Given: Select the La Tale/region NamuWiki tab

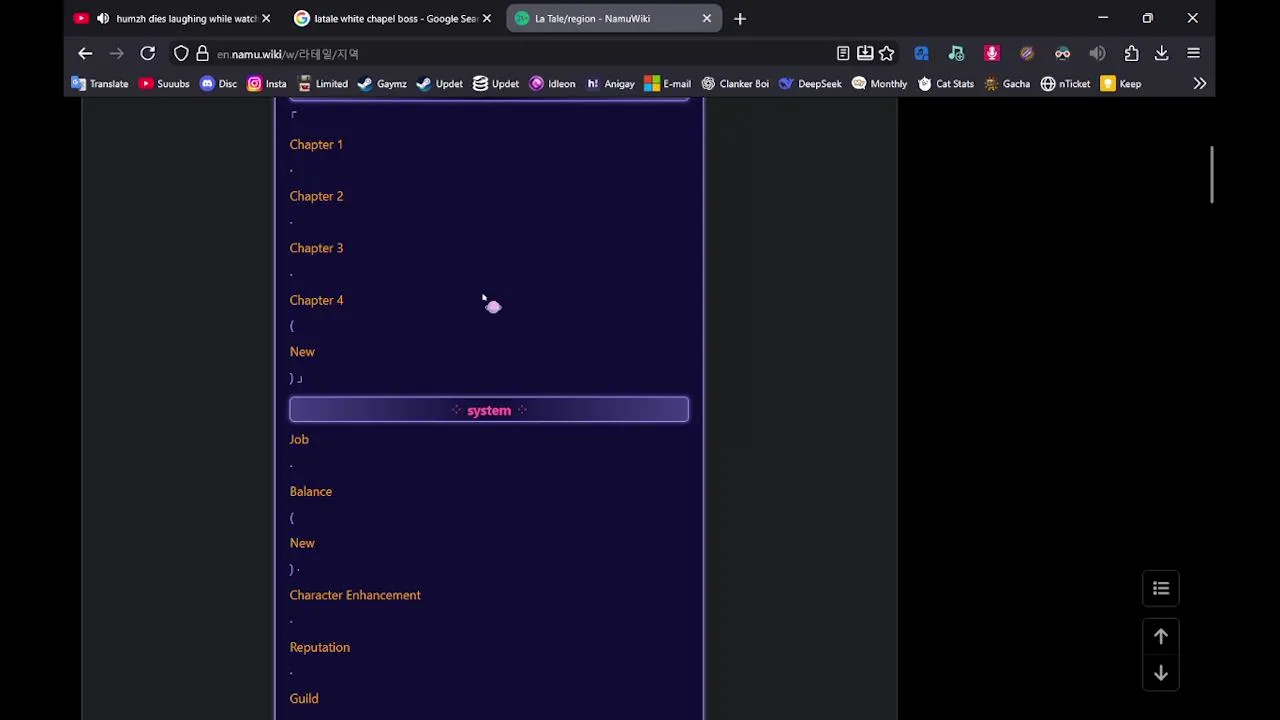Looking at the screenshot, I should 614,18.
